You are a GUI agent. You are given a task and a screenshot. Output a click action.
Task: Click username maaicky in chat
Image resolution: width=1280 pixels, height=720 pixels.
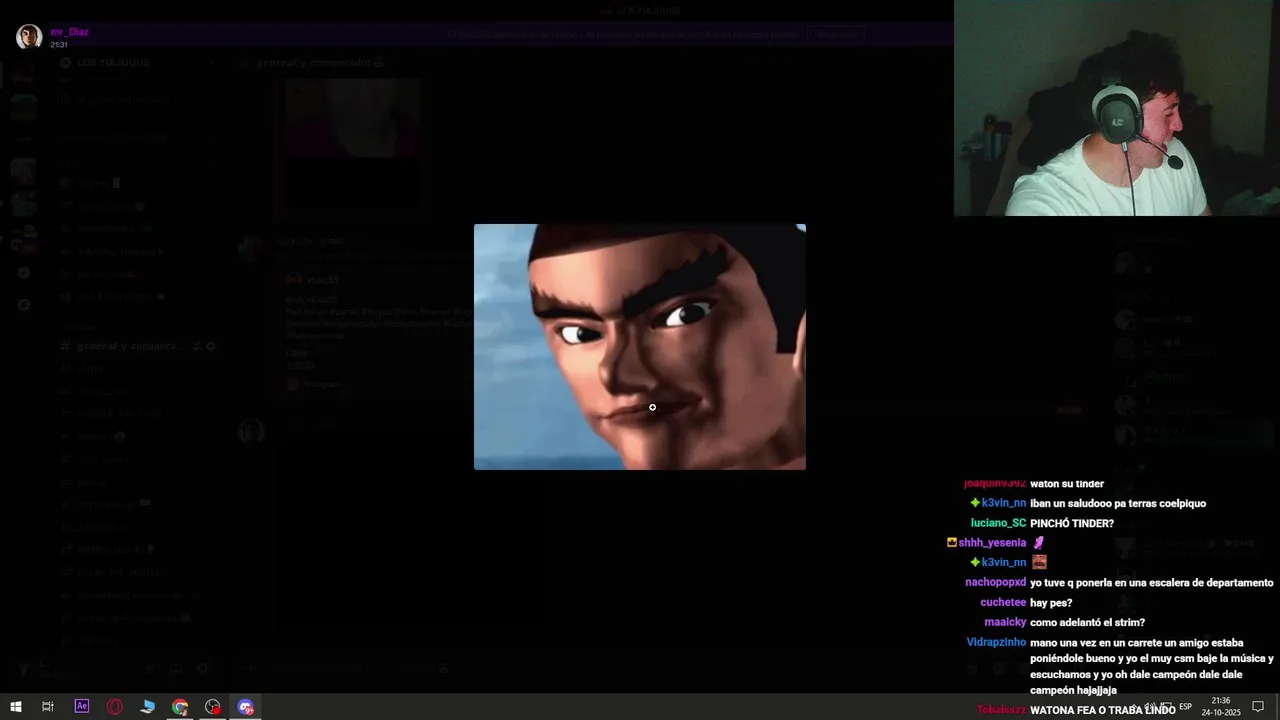(1005, 623)
